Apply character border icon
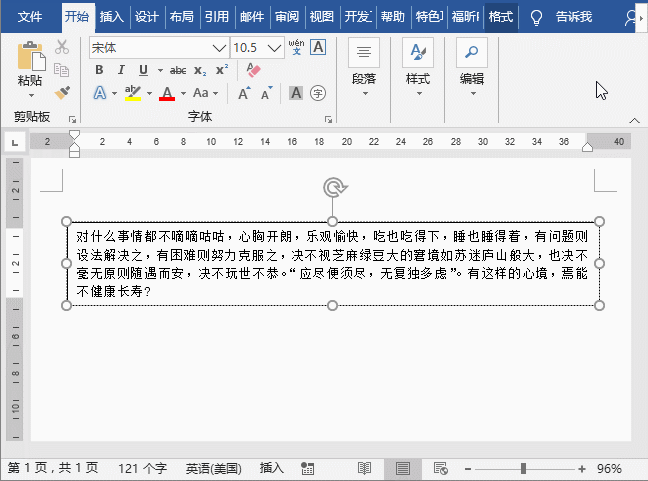 click(318, 47)
